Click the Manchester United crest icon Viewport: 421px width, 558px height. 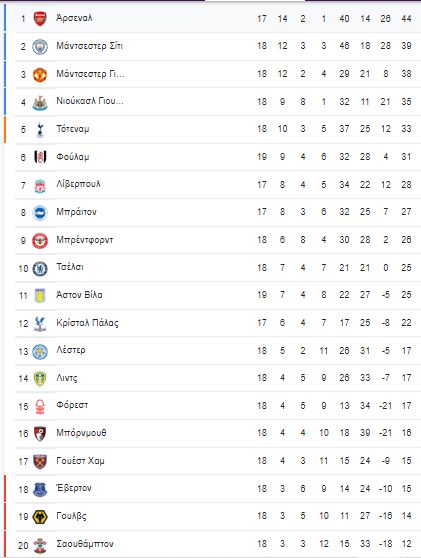[x=40, y=75]
